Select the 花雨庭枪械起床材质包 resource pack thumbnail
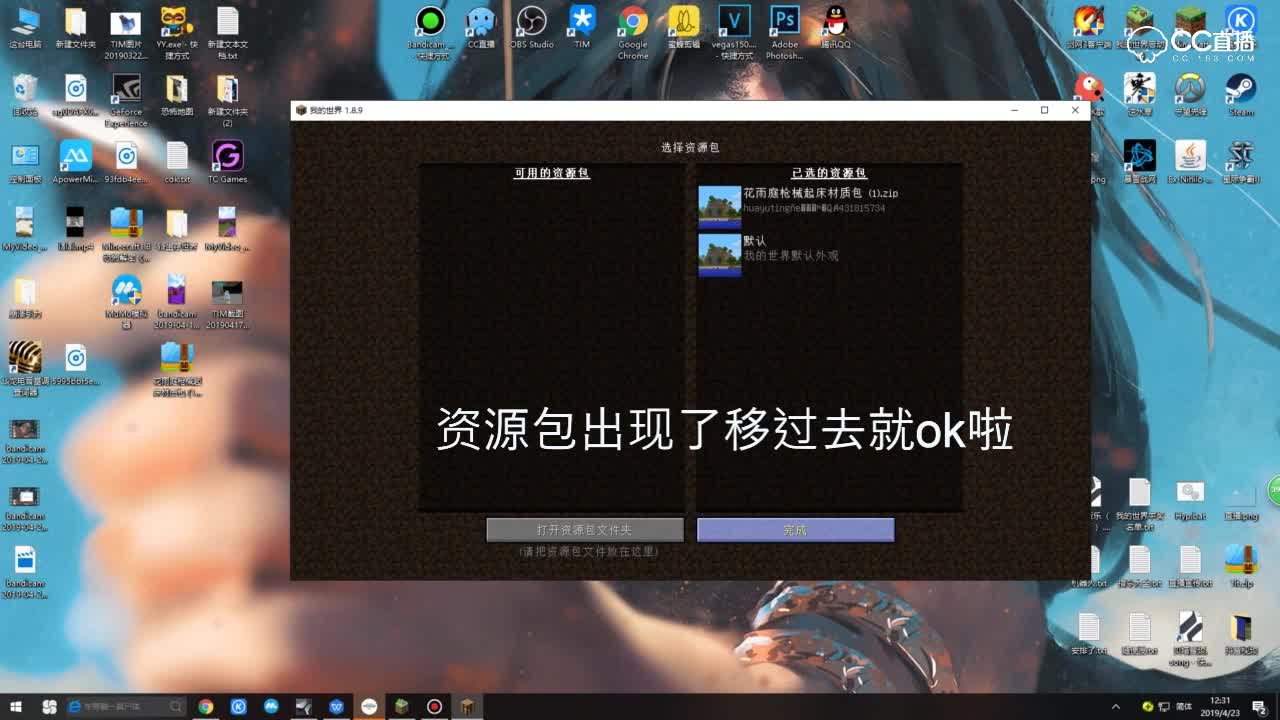Viewport: 1280px width, 720px height. coord(719,207)
